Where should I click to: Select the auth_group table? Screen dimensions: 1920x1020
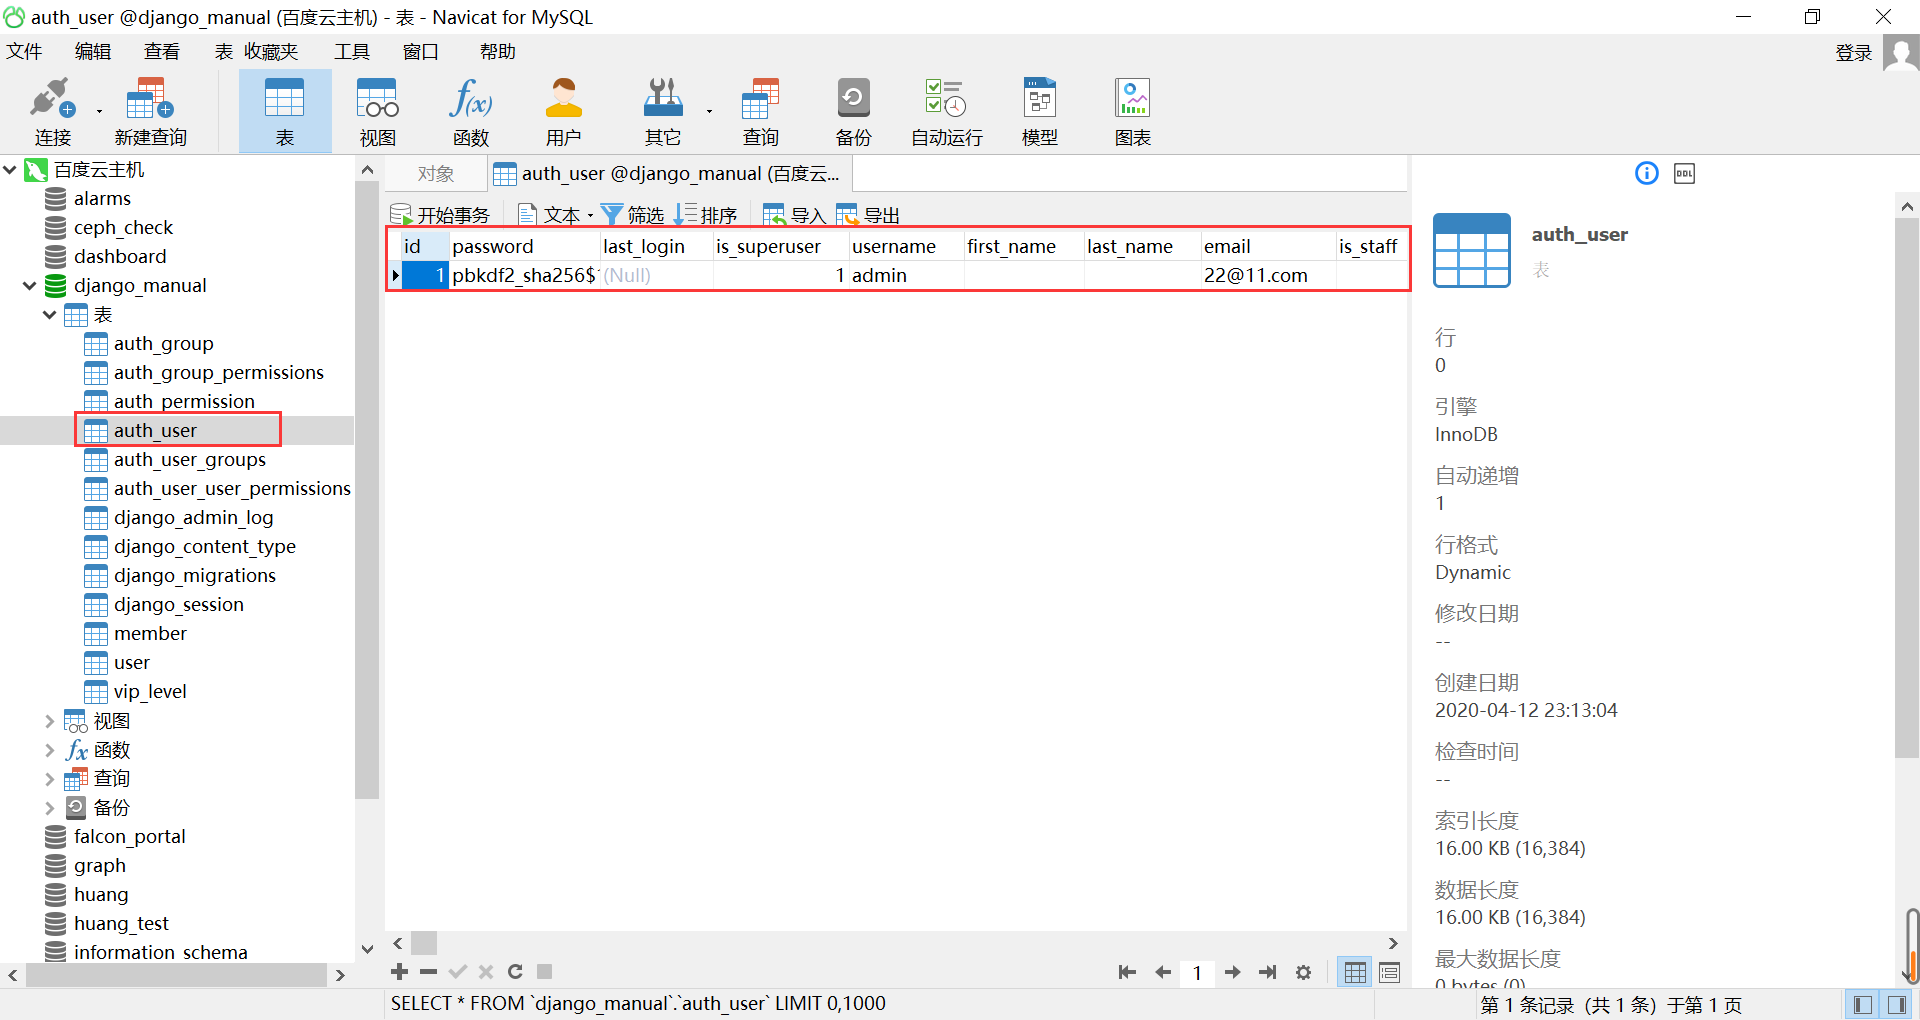(x=163, y=344)
